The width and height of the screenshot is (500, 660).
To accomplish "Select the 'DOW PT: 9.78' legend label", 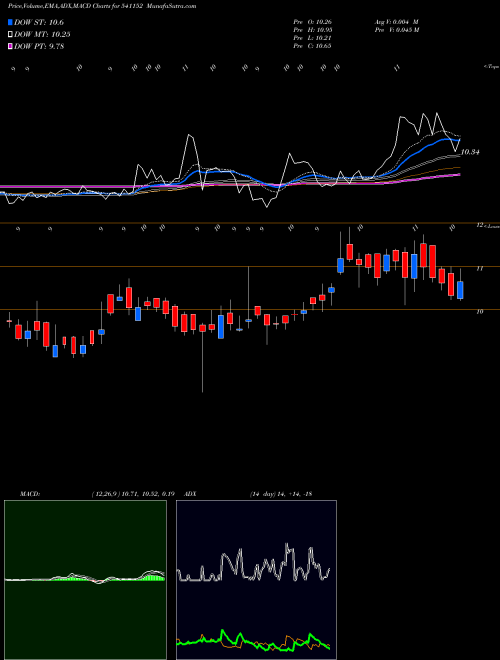I will tap(39, 46).
